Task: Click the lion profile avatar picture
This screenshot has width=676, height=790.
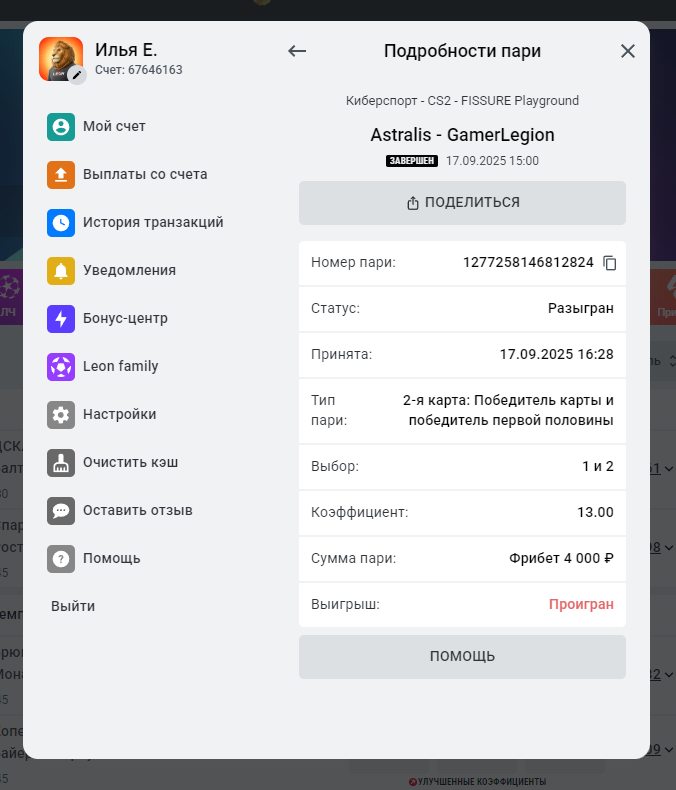Action: tap(58, 57)
